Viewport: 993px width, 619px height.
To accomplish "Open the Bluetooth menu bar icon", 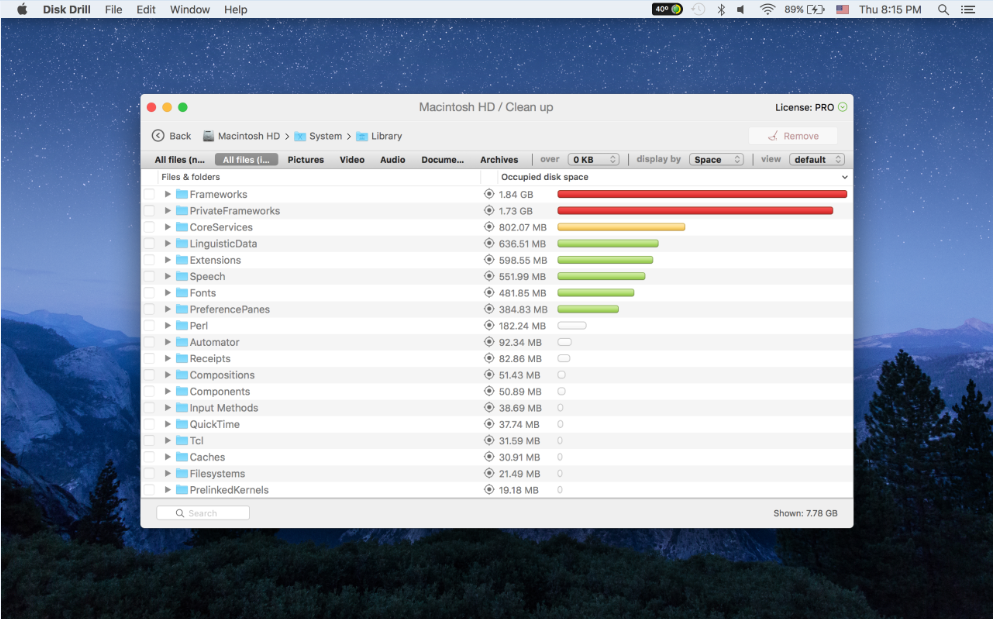I will [721, 10].
